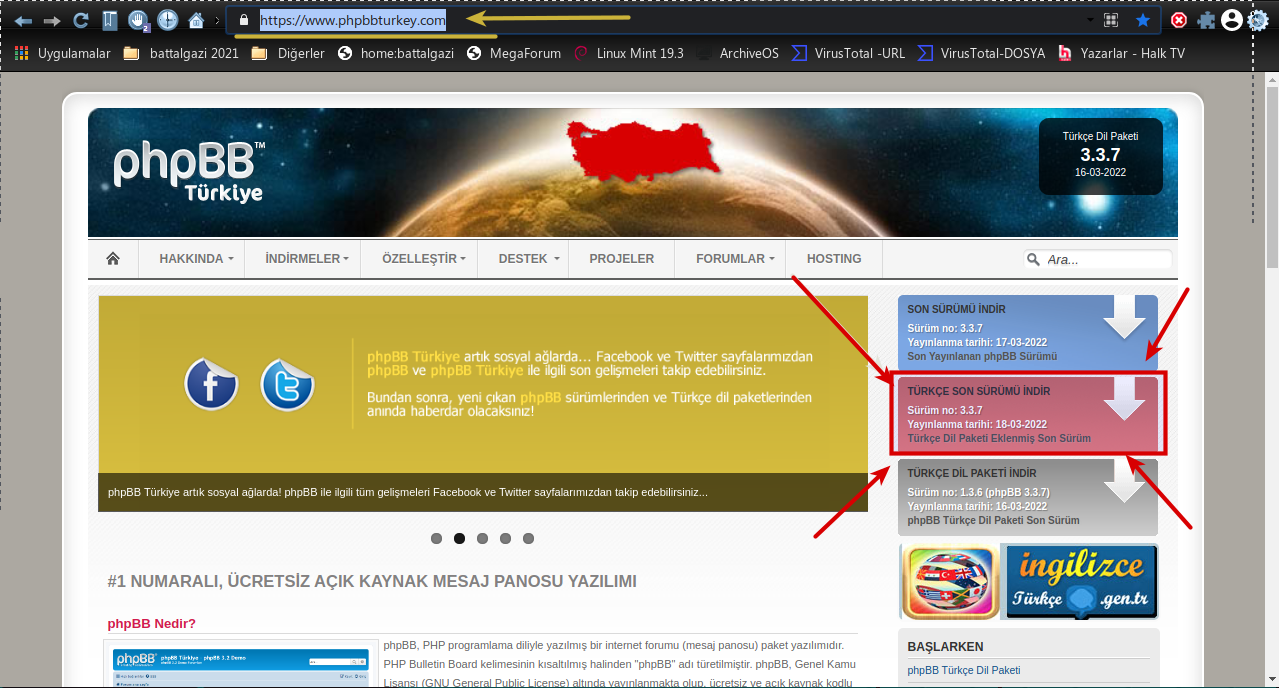Go back with the browser back arrow

[24, 20]
